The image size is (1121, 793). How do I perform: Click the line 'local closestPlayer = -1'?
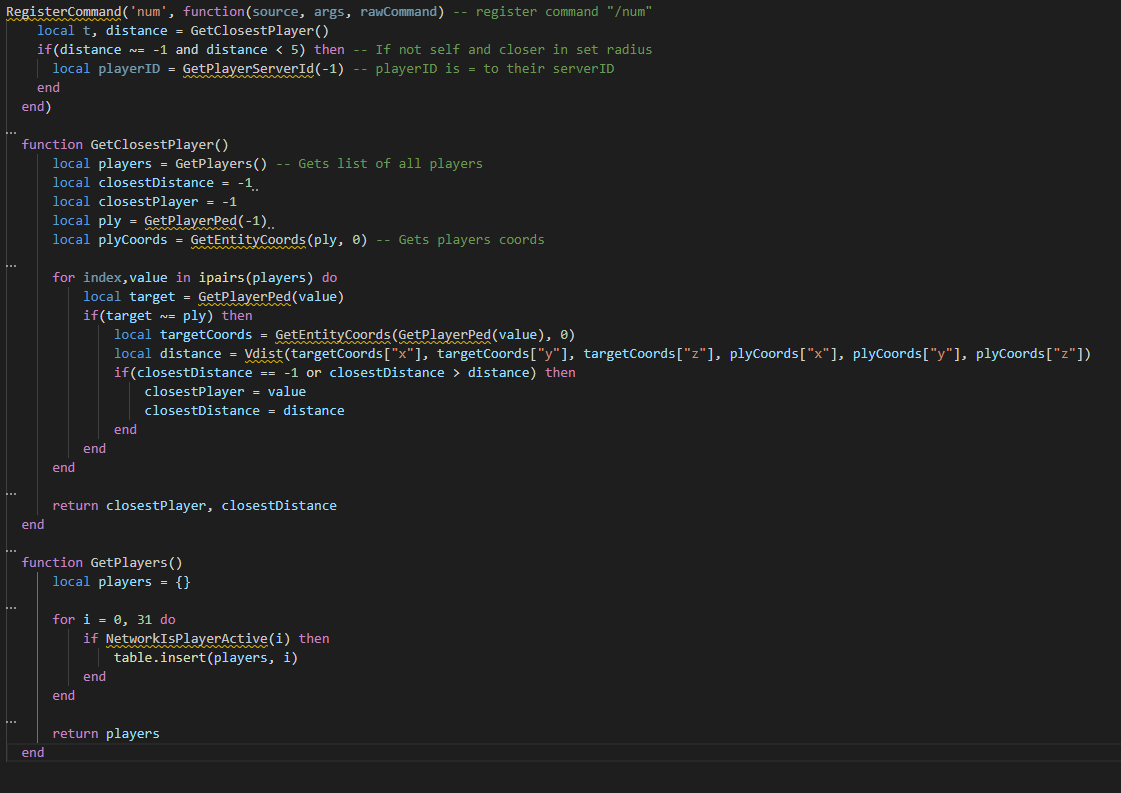[144, 202]
